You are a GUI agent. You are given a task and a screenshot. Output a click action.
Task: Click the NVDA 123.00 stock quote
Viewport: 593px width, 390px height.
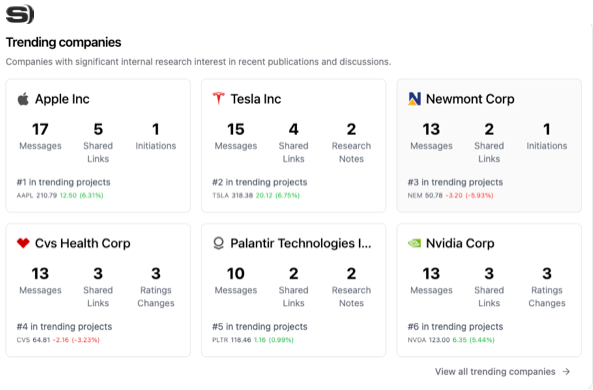point(451,340)
